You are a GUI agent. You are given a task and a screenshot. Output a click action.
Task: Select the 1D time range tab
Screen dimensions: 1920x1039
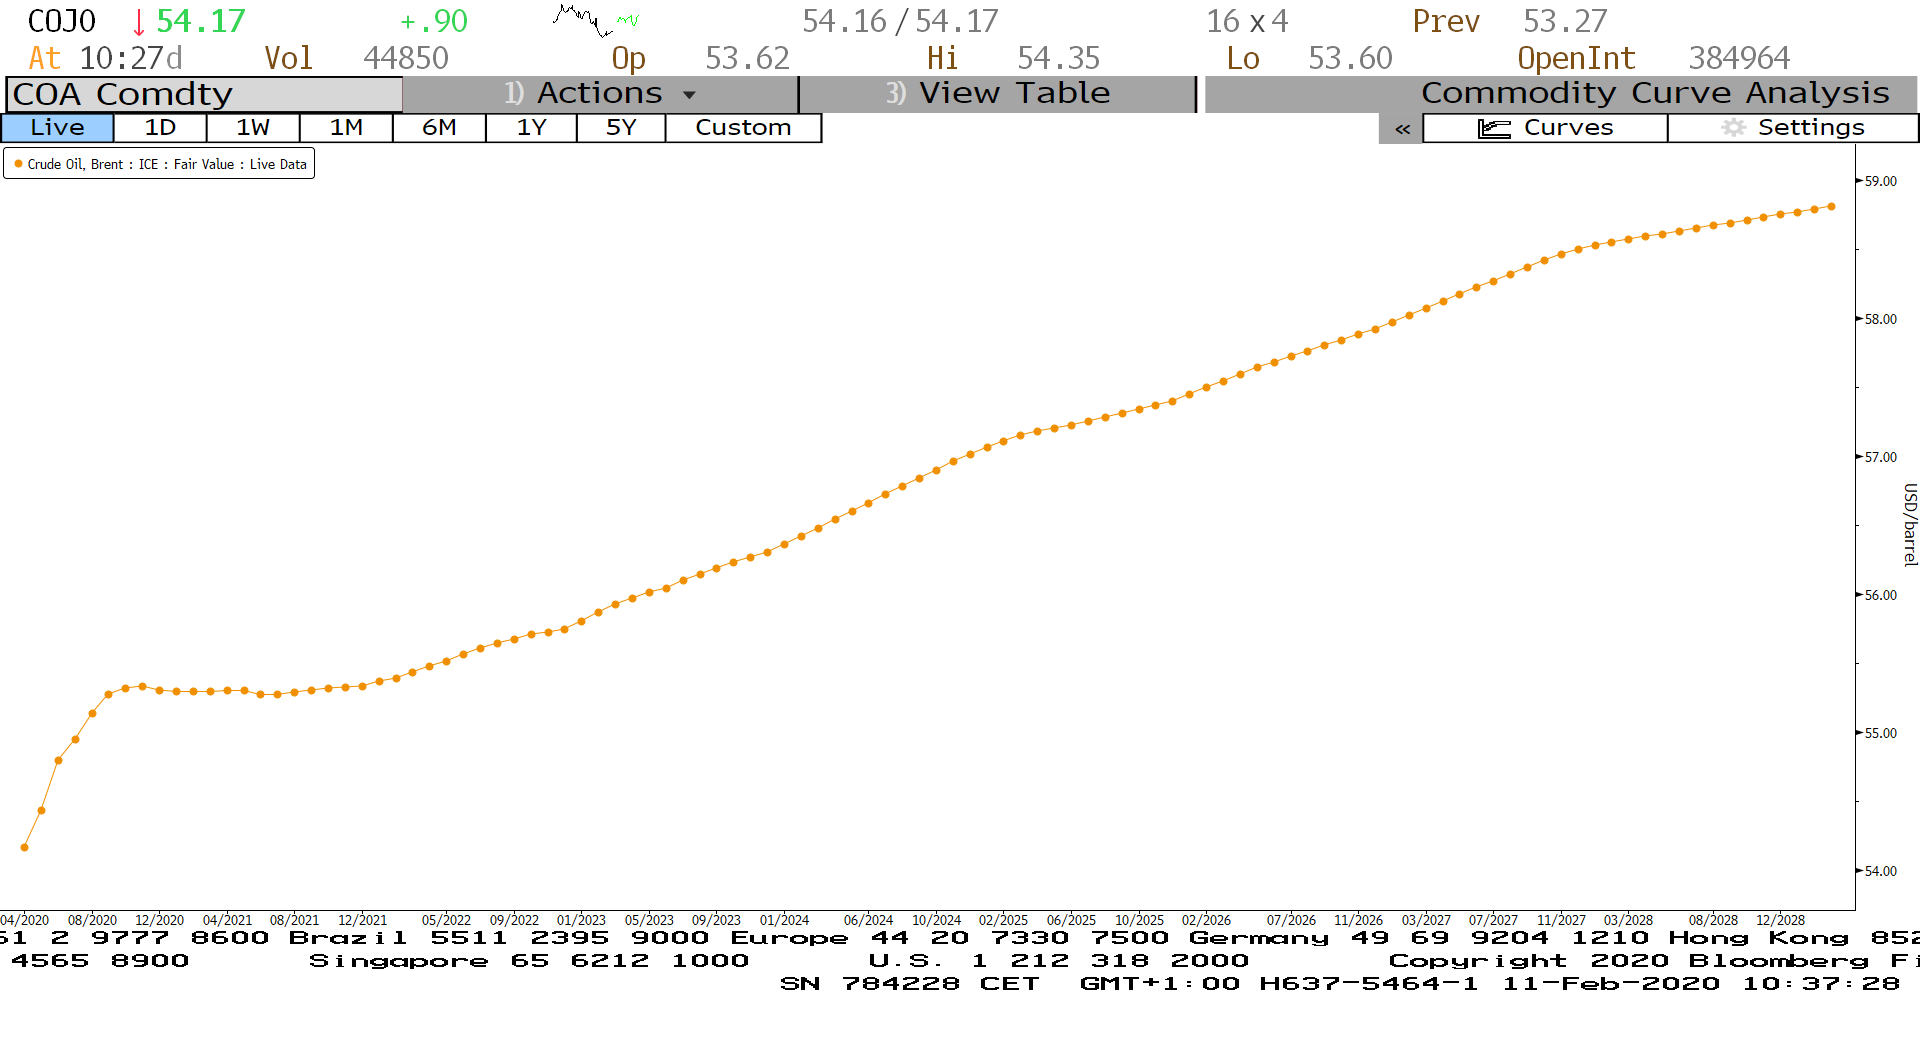(x=160, y=128)
